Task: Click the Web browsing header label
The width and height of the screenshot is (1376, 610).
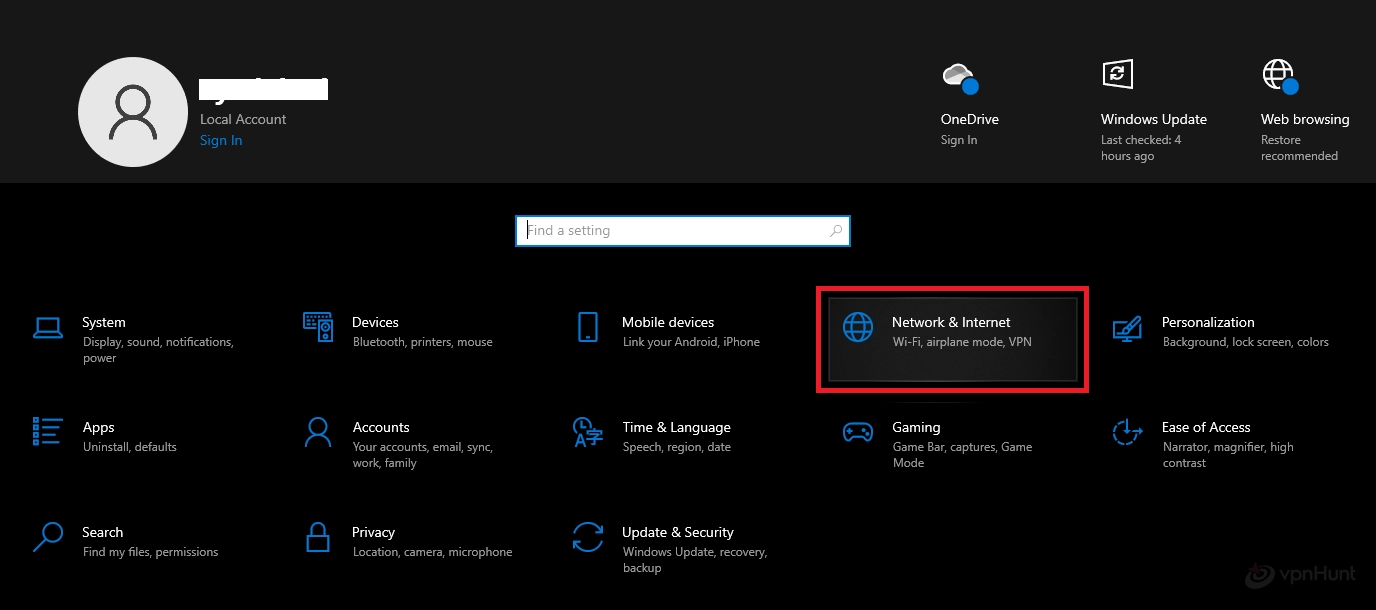Action: pyautogui.click(x=1305, y=119)
